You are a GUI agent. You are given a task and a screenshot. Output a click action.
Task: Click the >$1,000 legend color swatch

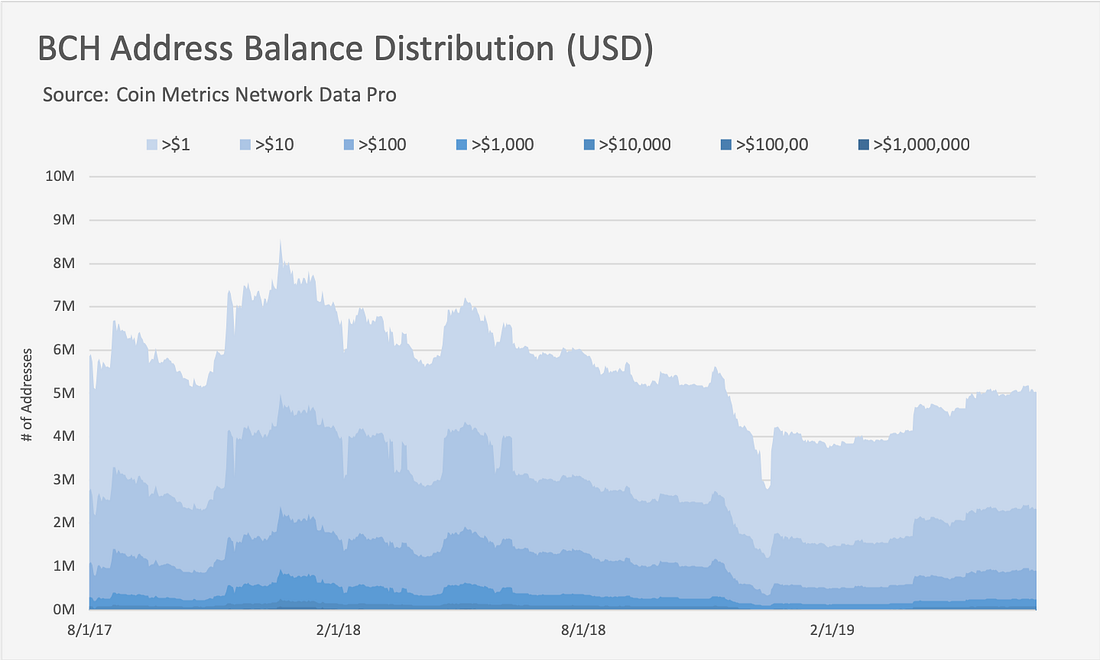(461, 145)
